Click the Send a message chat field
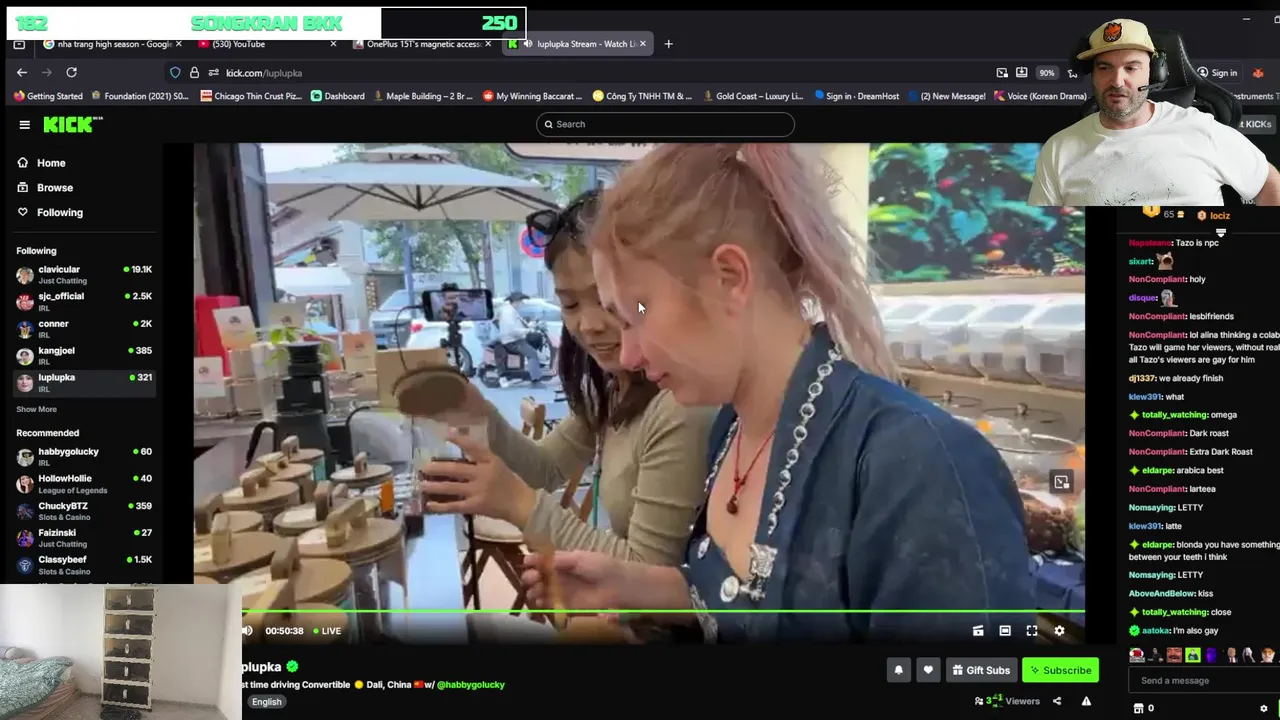Screen dimensions: 1280x720 (x=1204, y=681)
